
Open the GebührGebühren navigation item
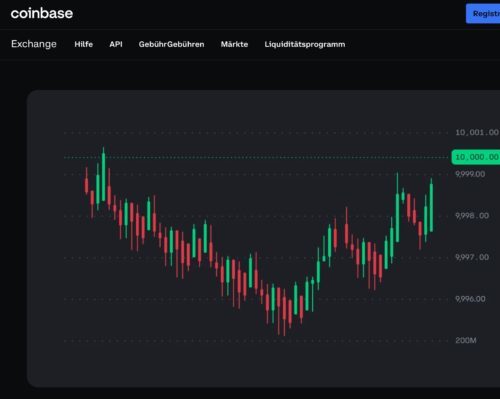click(171, 44)
